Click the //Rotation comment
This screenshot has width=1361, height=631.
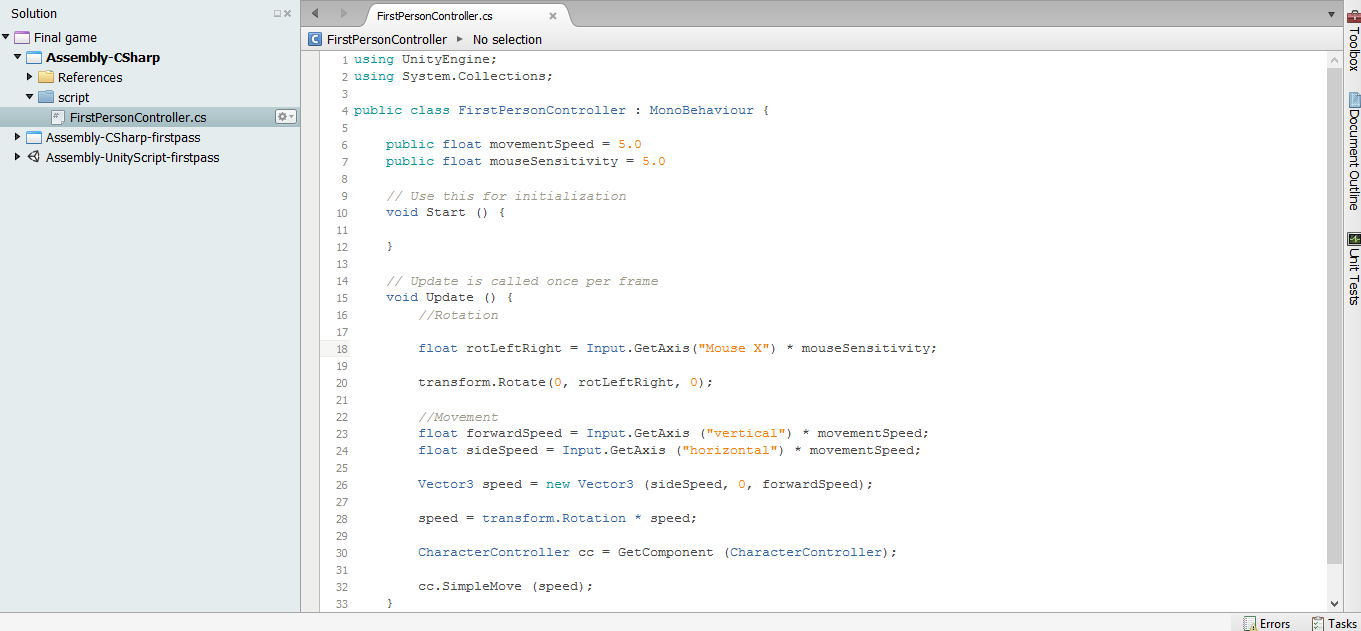coord(458,314)
